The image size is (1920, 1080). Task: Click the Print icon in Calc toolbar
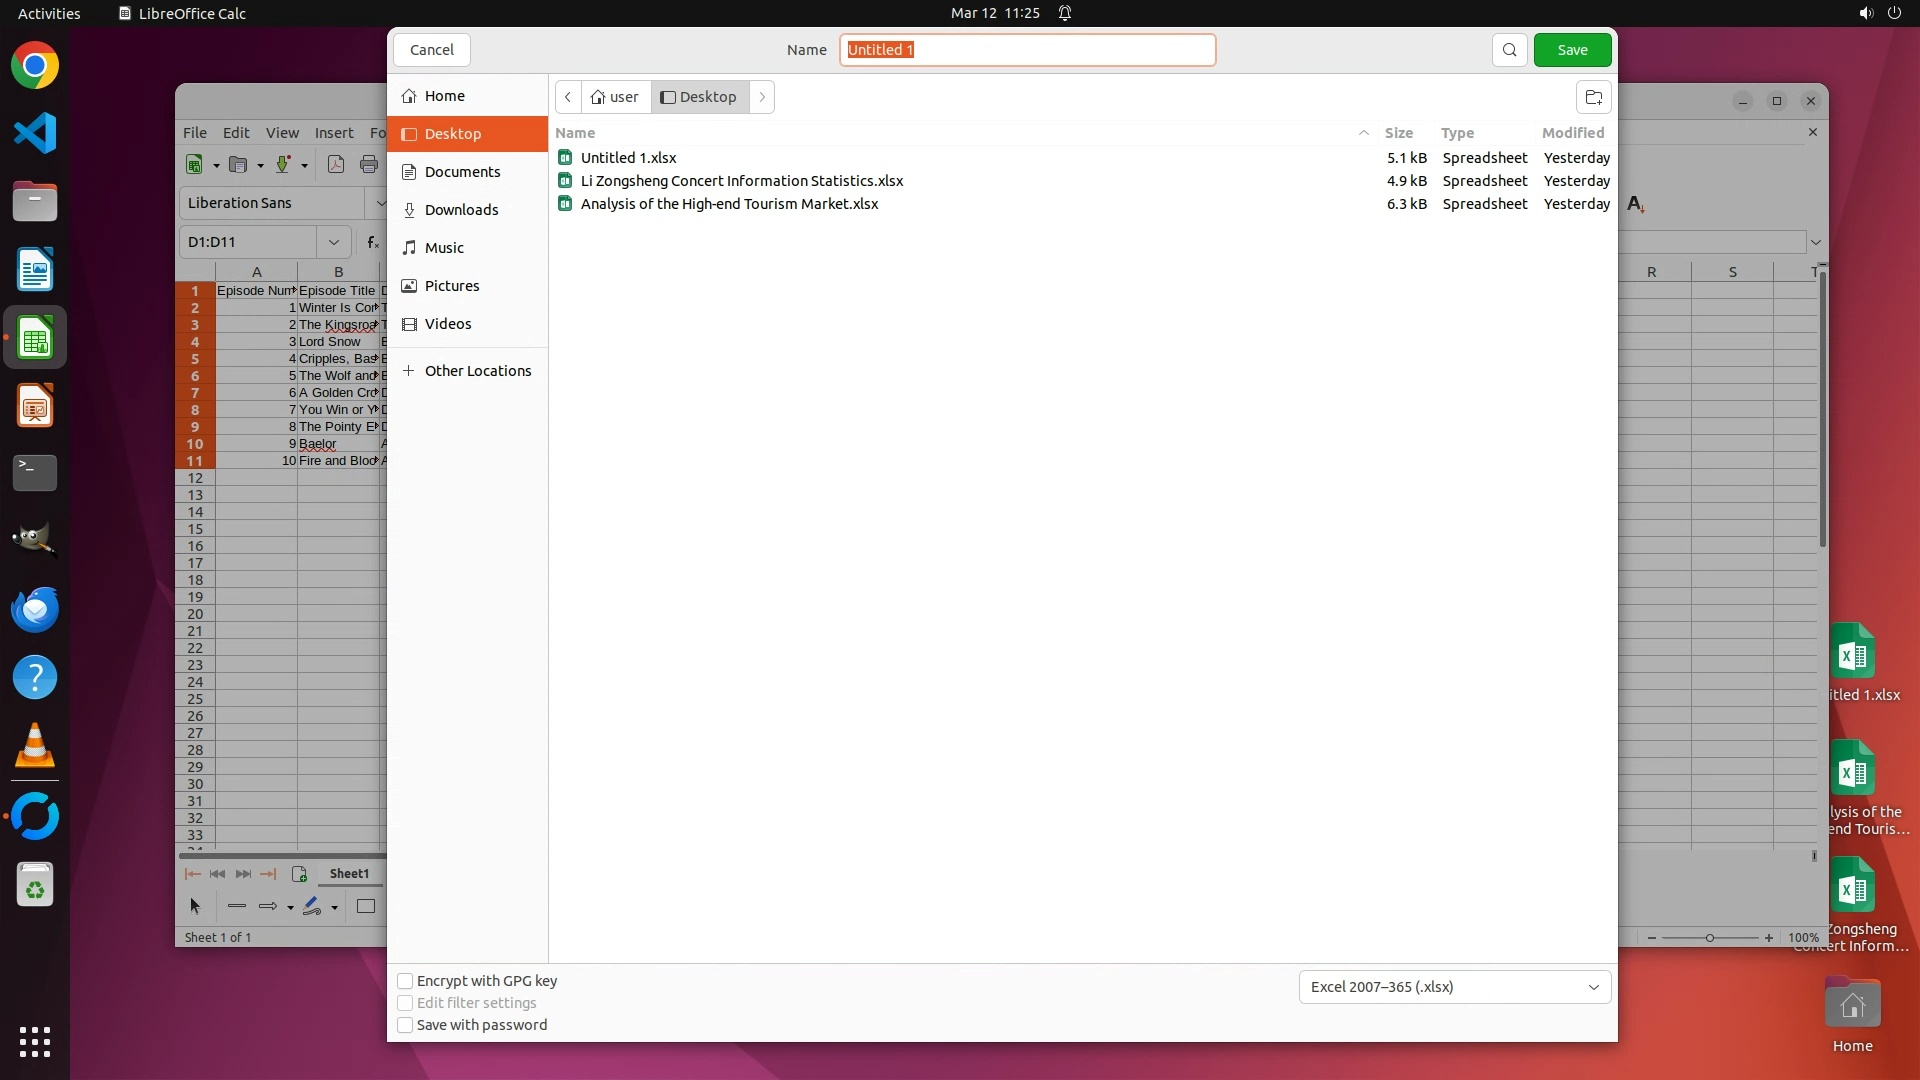[369, 165]
